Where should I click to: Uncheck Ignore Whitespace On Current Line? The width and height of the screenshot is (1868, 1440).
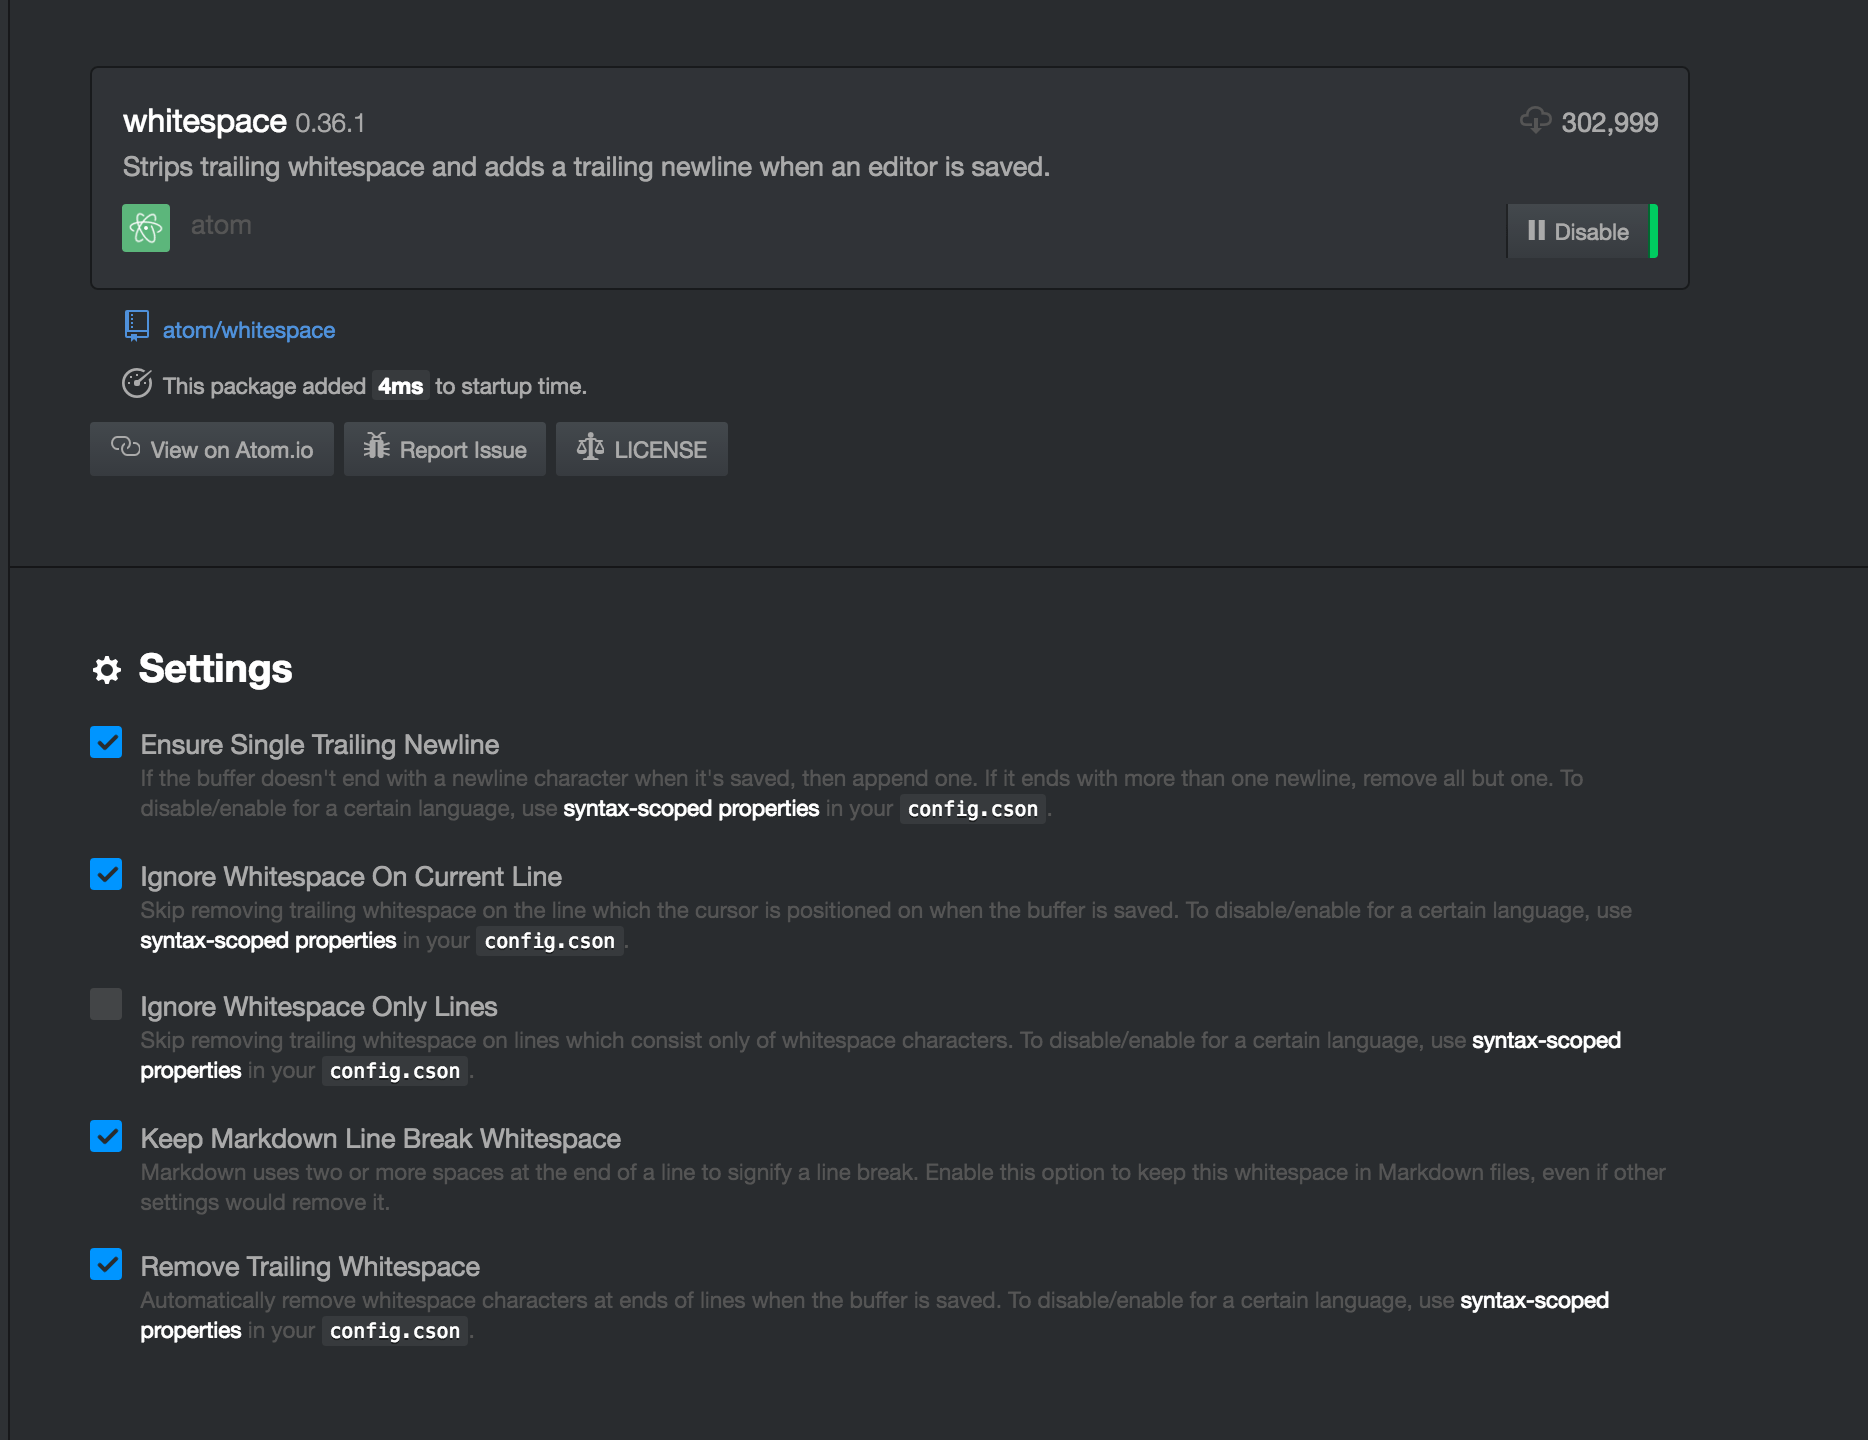click(x=107, y=875)
